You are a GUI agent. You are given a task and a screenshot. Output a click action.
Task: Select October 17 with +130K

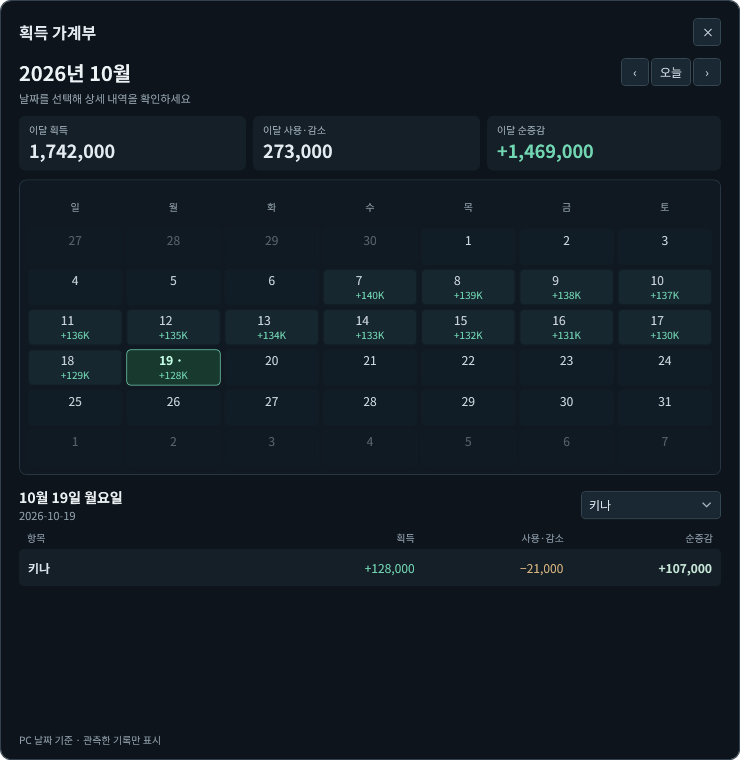click(x=665, y=328)
